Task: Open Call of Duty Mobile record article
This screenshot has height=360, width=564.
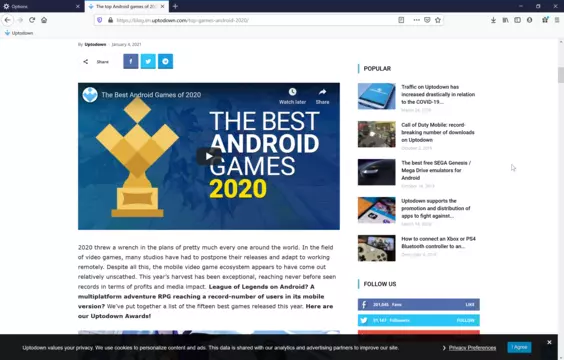Action: click(x=438, y=132)
